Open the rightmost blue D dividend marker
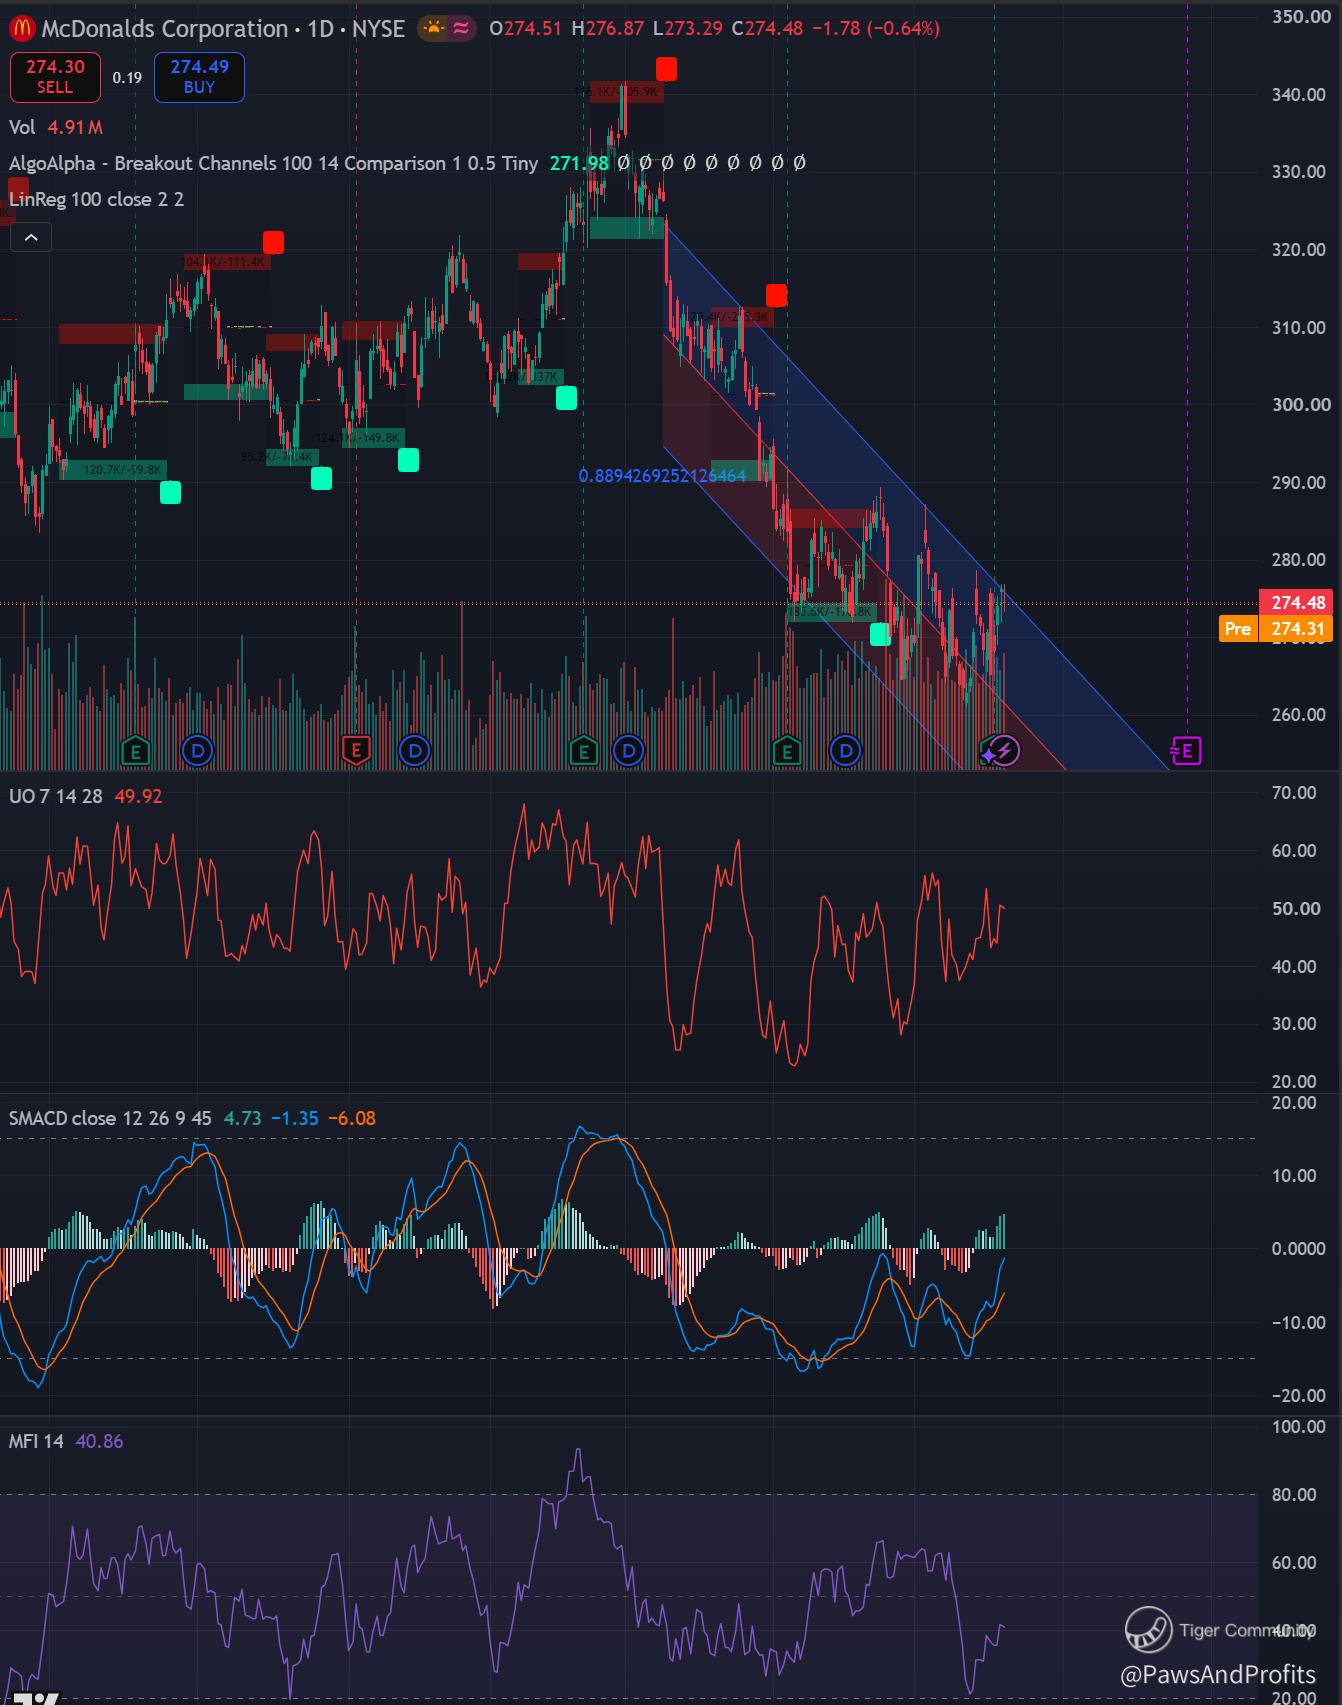The image size is (1342, 1705). 846,750
